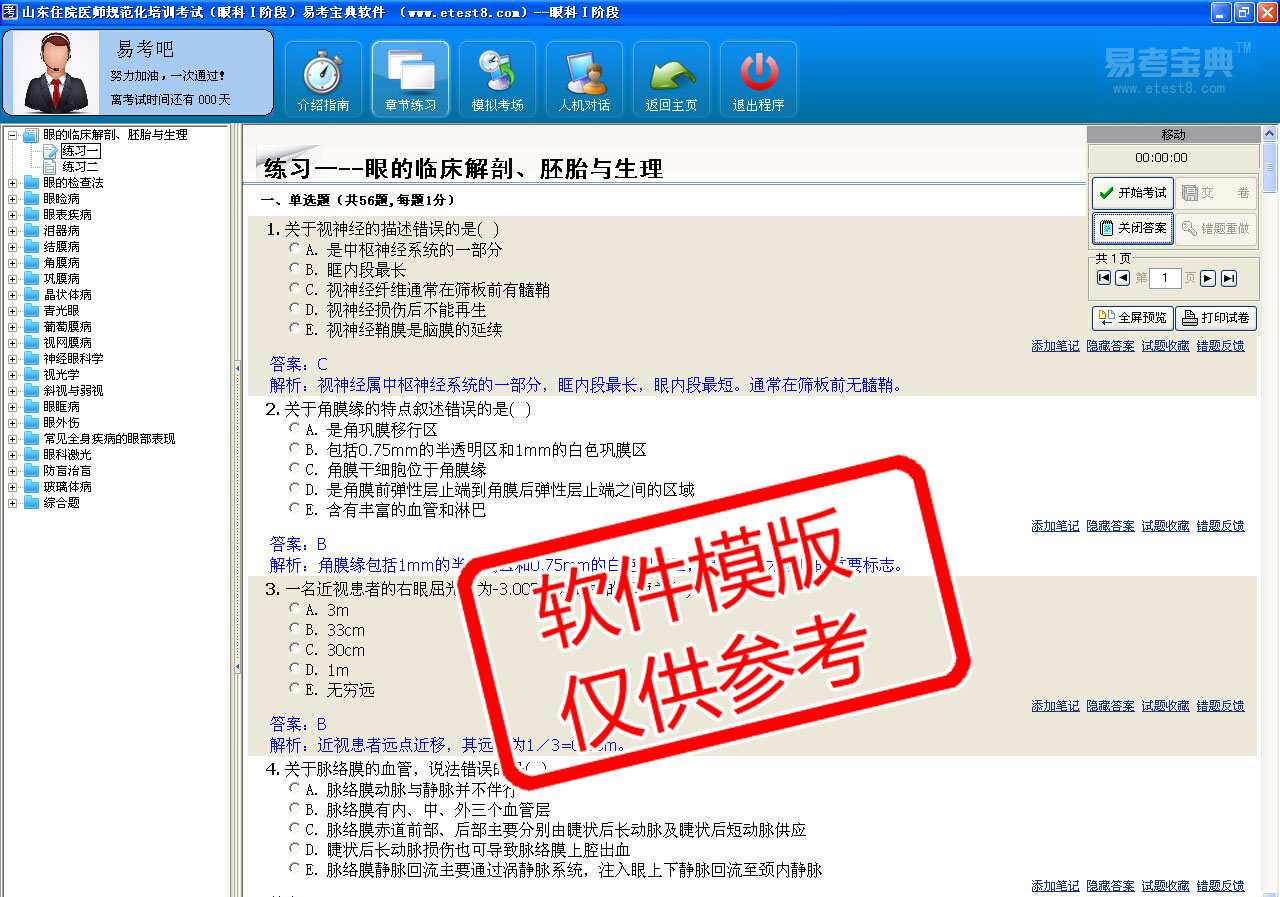Screen dimensions: 1280x897
Task: Open 练习二 in the chapter tree
Action: tap(80, 167)
